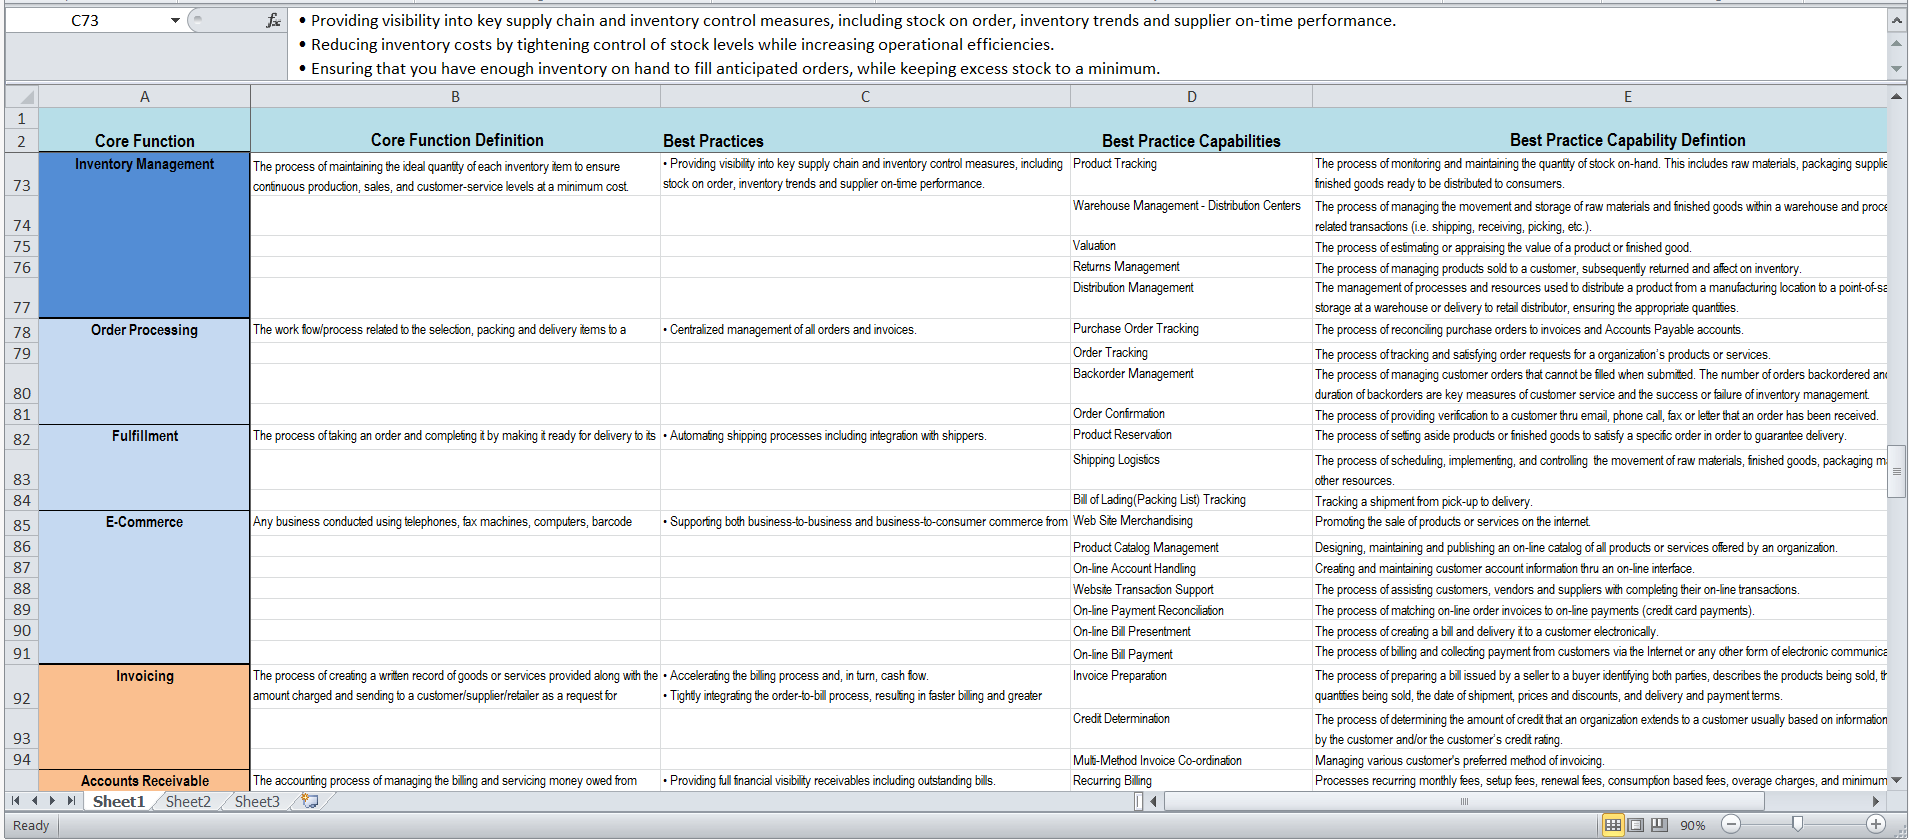This screenshot has width=1909, height=840.
Task: Click the Insert Function fx icon
Action: point(273,20)
